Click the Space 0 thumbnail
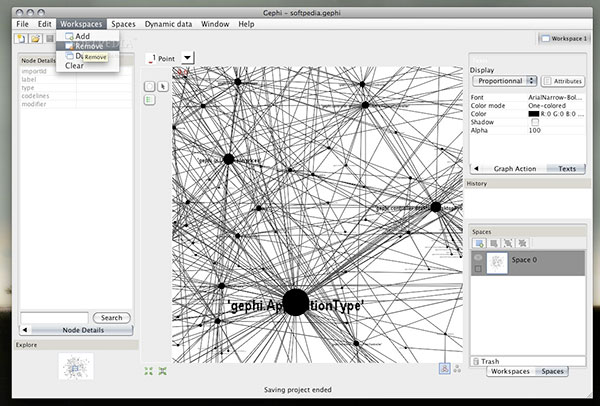 tap(497, 263)
